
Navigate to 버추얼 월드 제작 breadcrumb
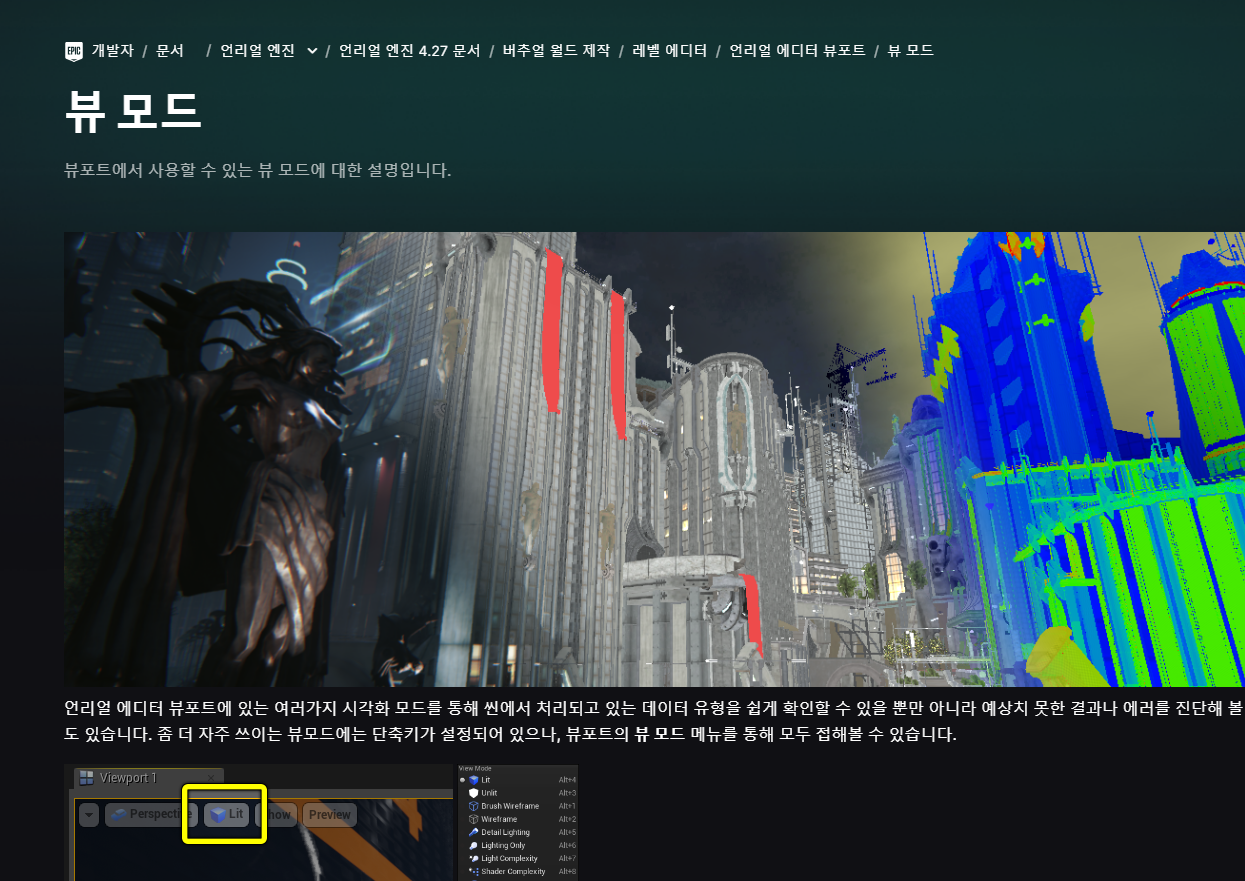pyautogui.click(x=556, y=50)
